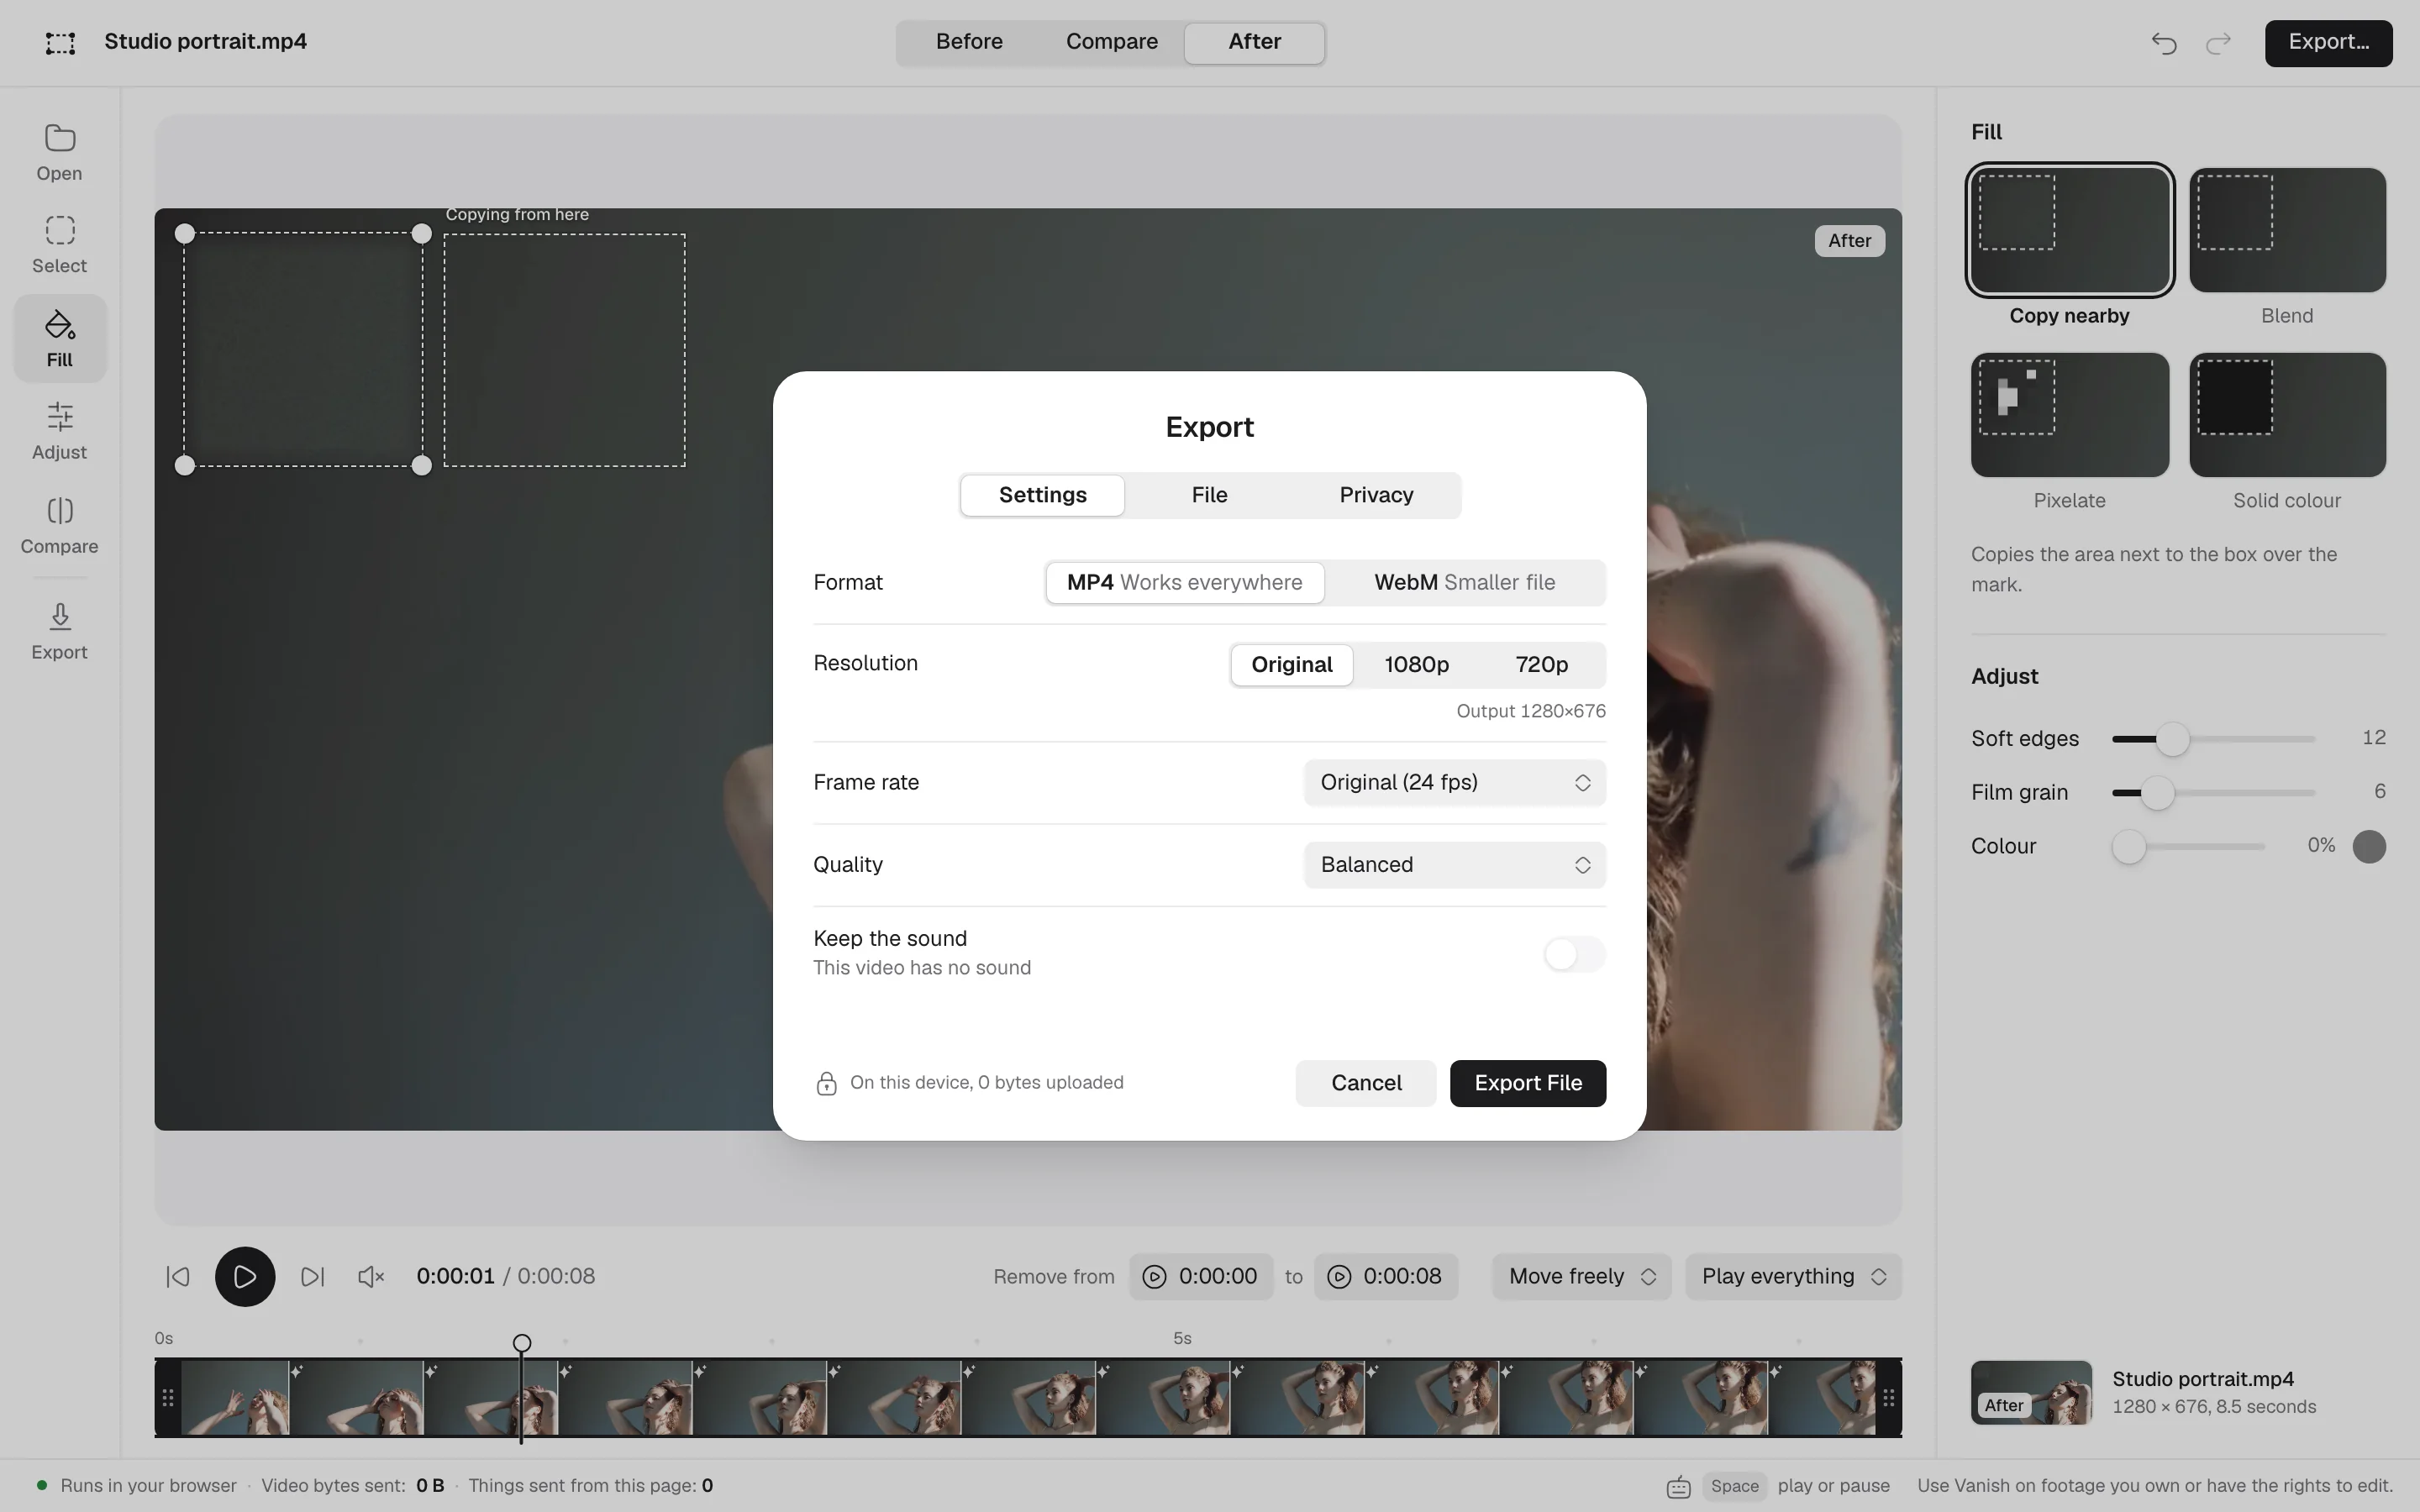The image size is (2420, 1512).
Task: Click the redo arrow icon
Action: click(2218, 43)
